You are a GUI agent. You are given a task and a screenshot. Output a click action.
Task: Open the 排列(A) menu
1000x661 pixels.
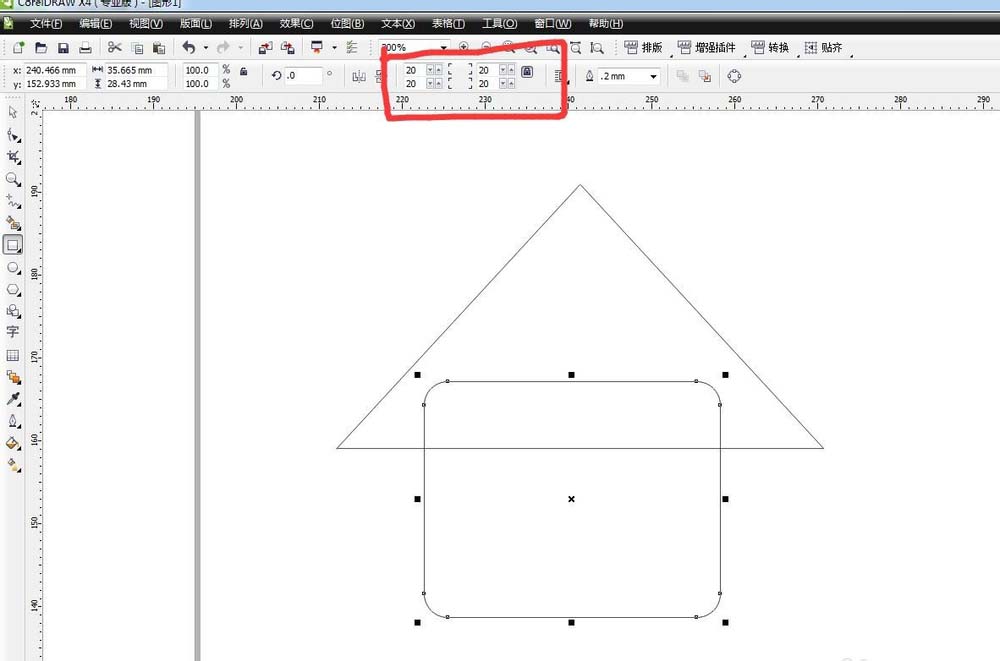click(246, 24)
